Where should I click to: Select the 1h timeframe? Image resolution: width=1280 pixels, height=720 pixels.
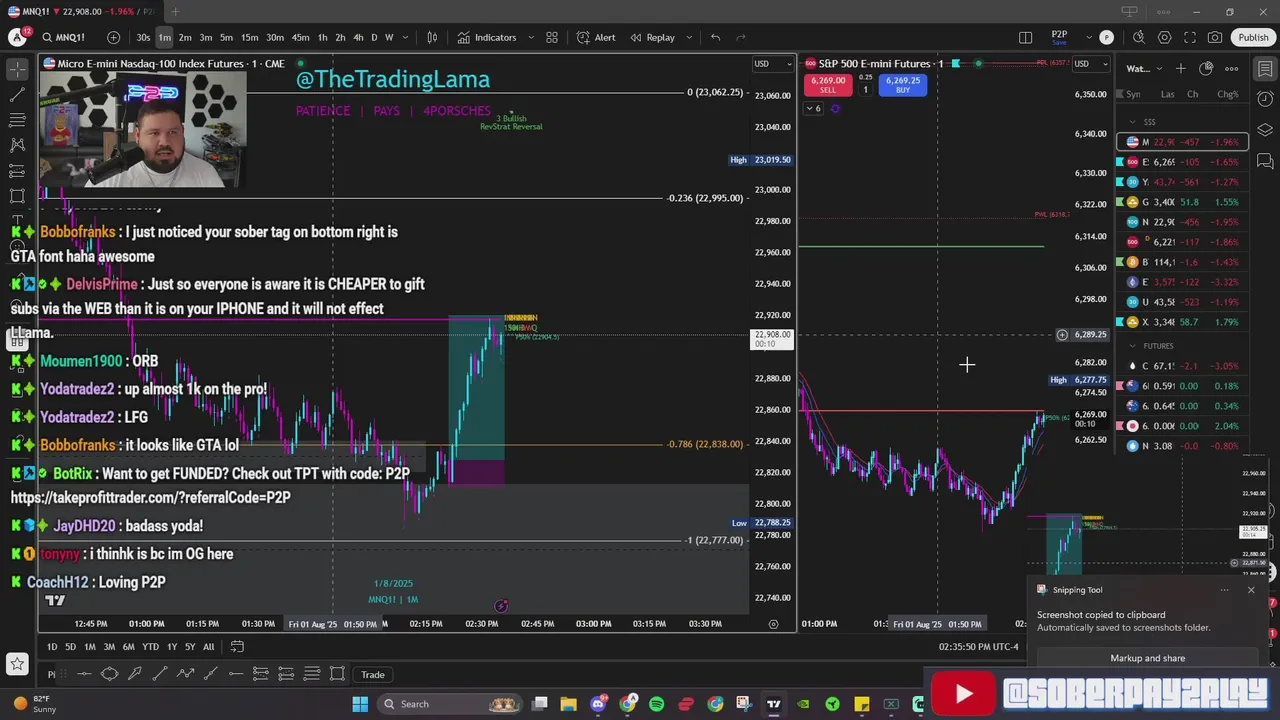pos(322,37)
